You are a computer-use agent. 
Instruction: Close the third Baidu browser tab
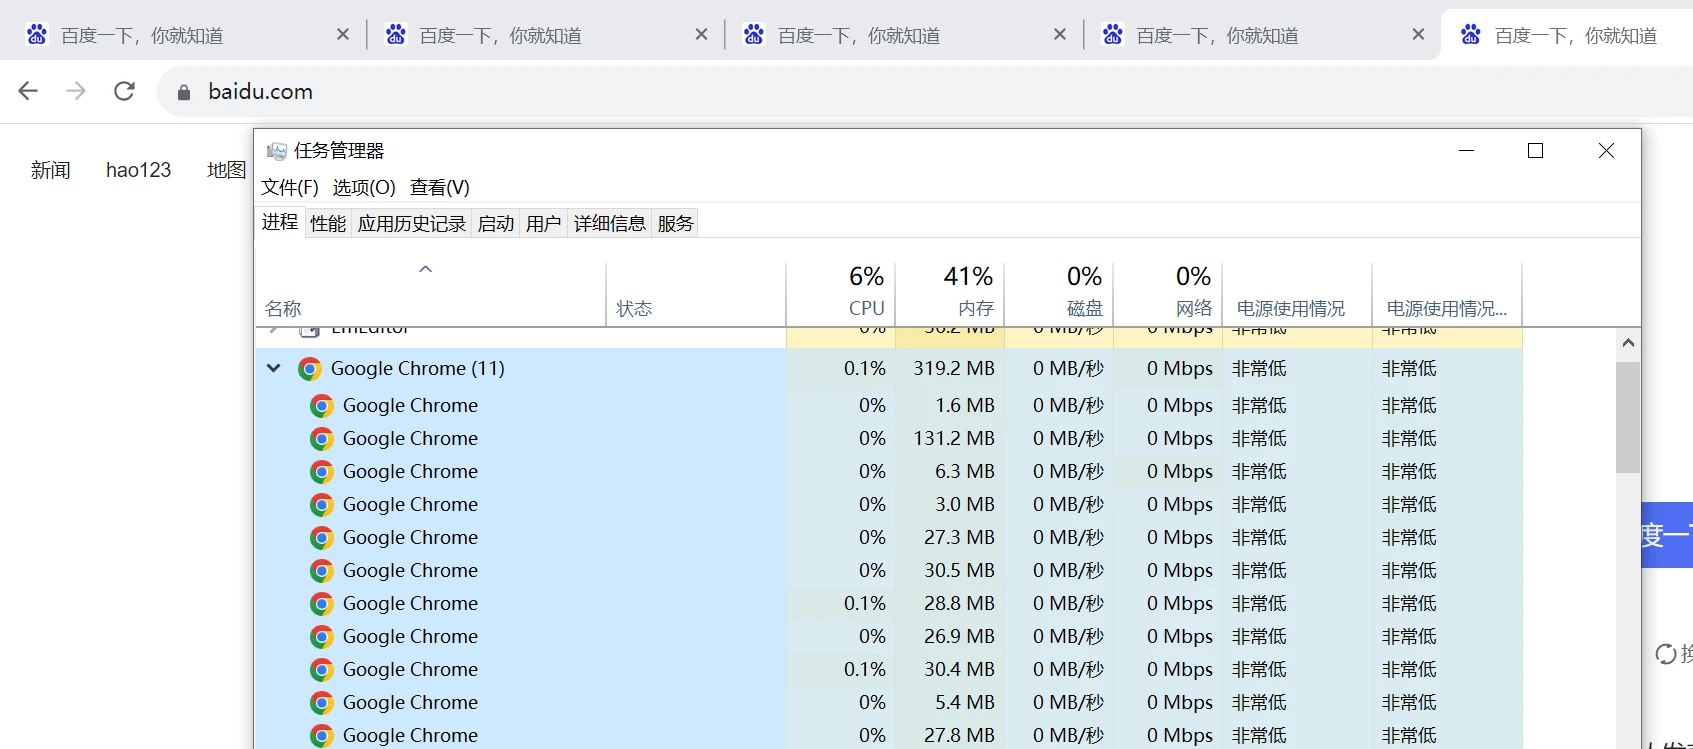pyautogui.click(x=1060, y=35)
